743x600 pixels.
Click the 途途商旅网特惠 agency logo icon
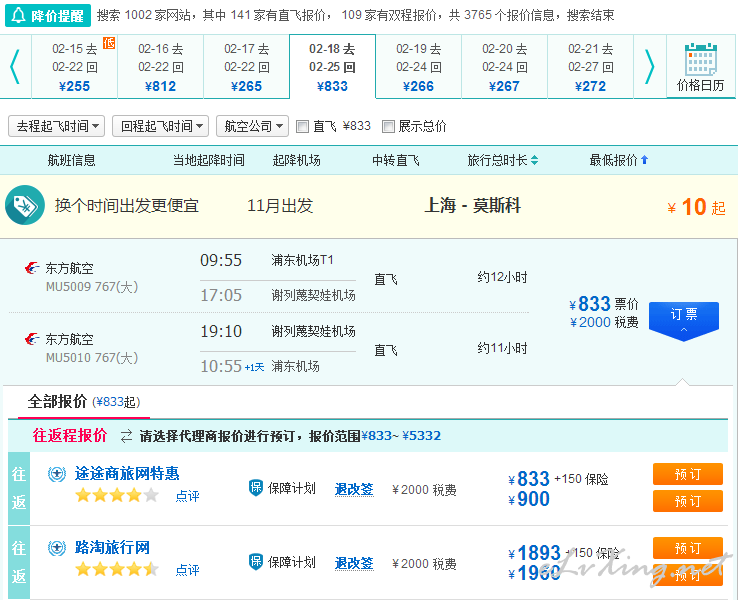point(57,474)
